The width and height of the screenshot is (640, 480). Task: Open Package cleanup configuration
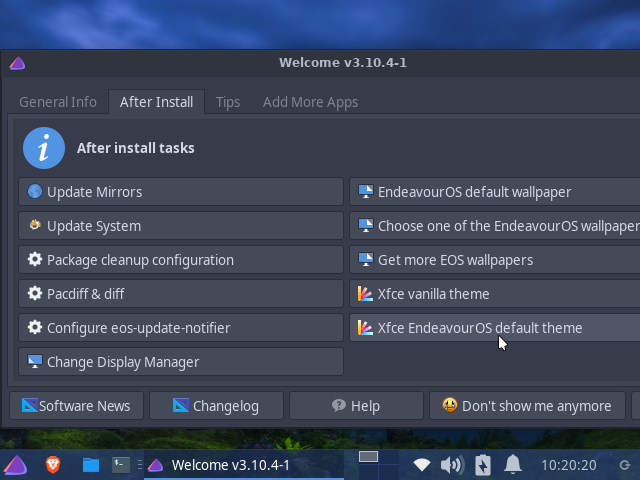point(181,260)
